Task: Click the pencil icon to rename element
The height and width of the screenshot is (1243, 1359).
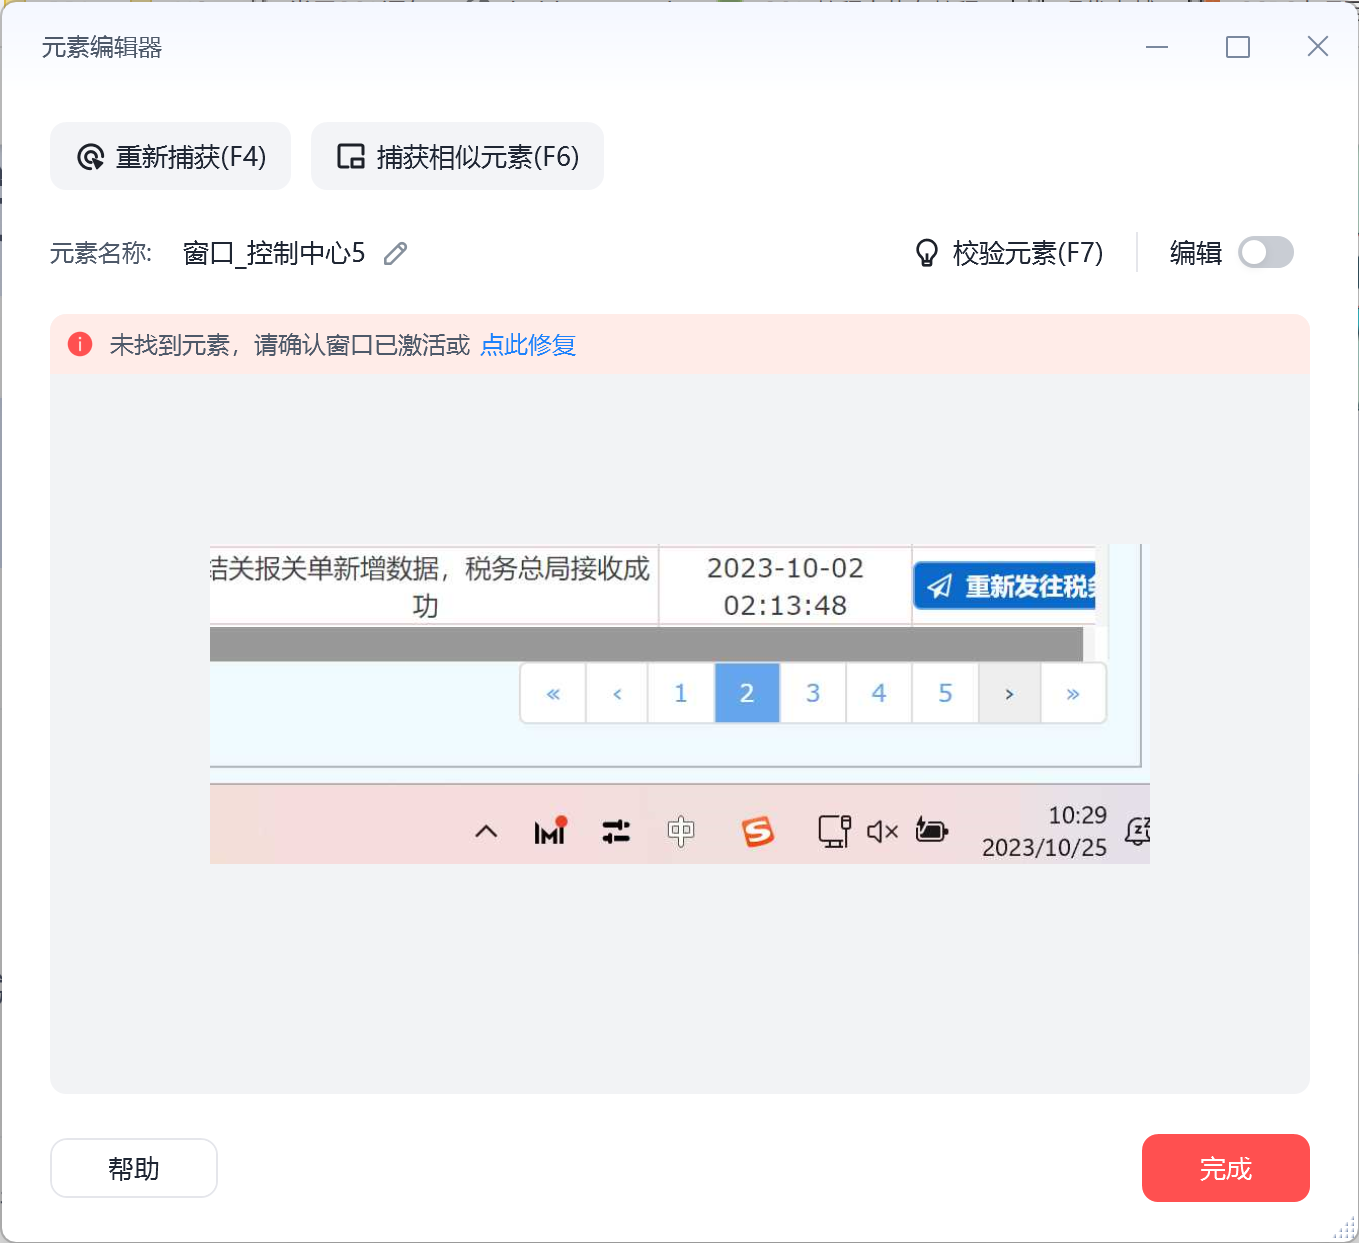Action: 396,254
